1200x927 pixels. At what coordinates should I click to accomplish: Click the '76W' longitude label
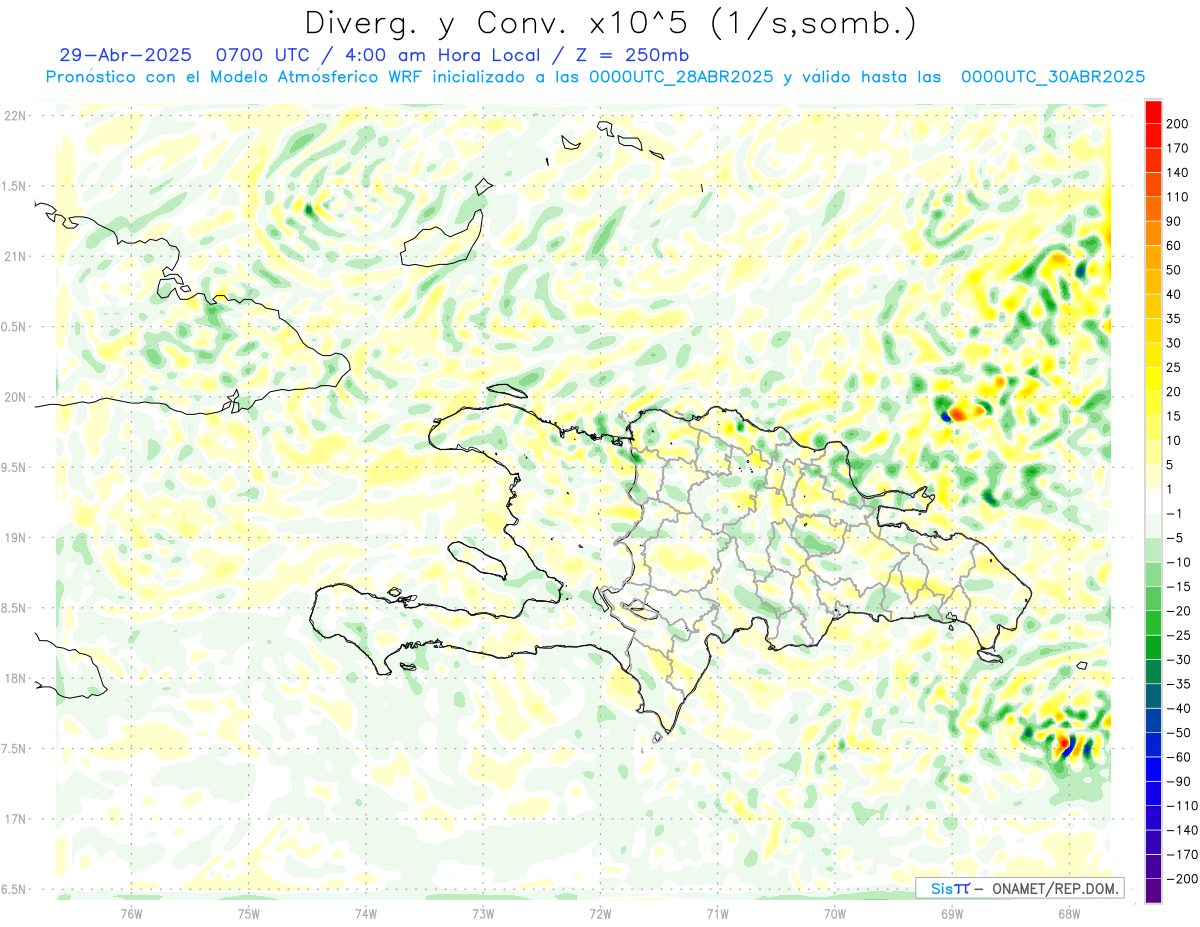(x=131, y=913)
